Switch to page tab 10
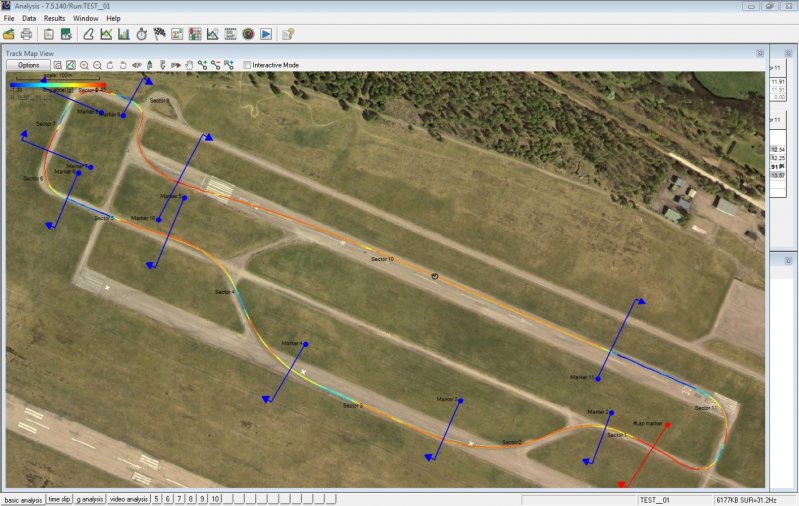Screen dimensions: 799x506 (215, 499)
